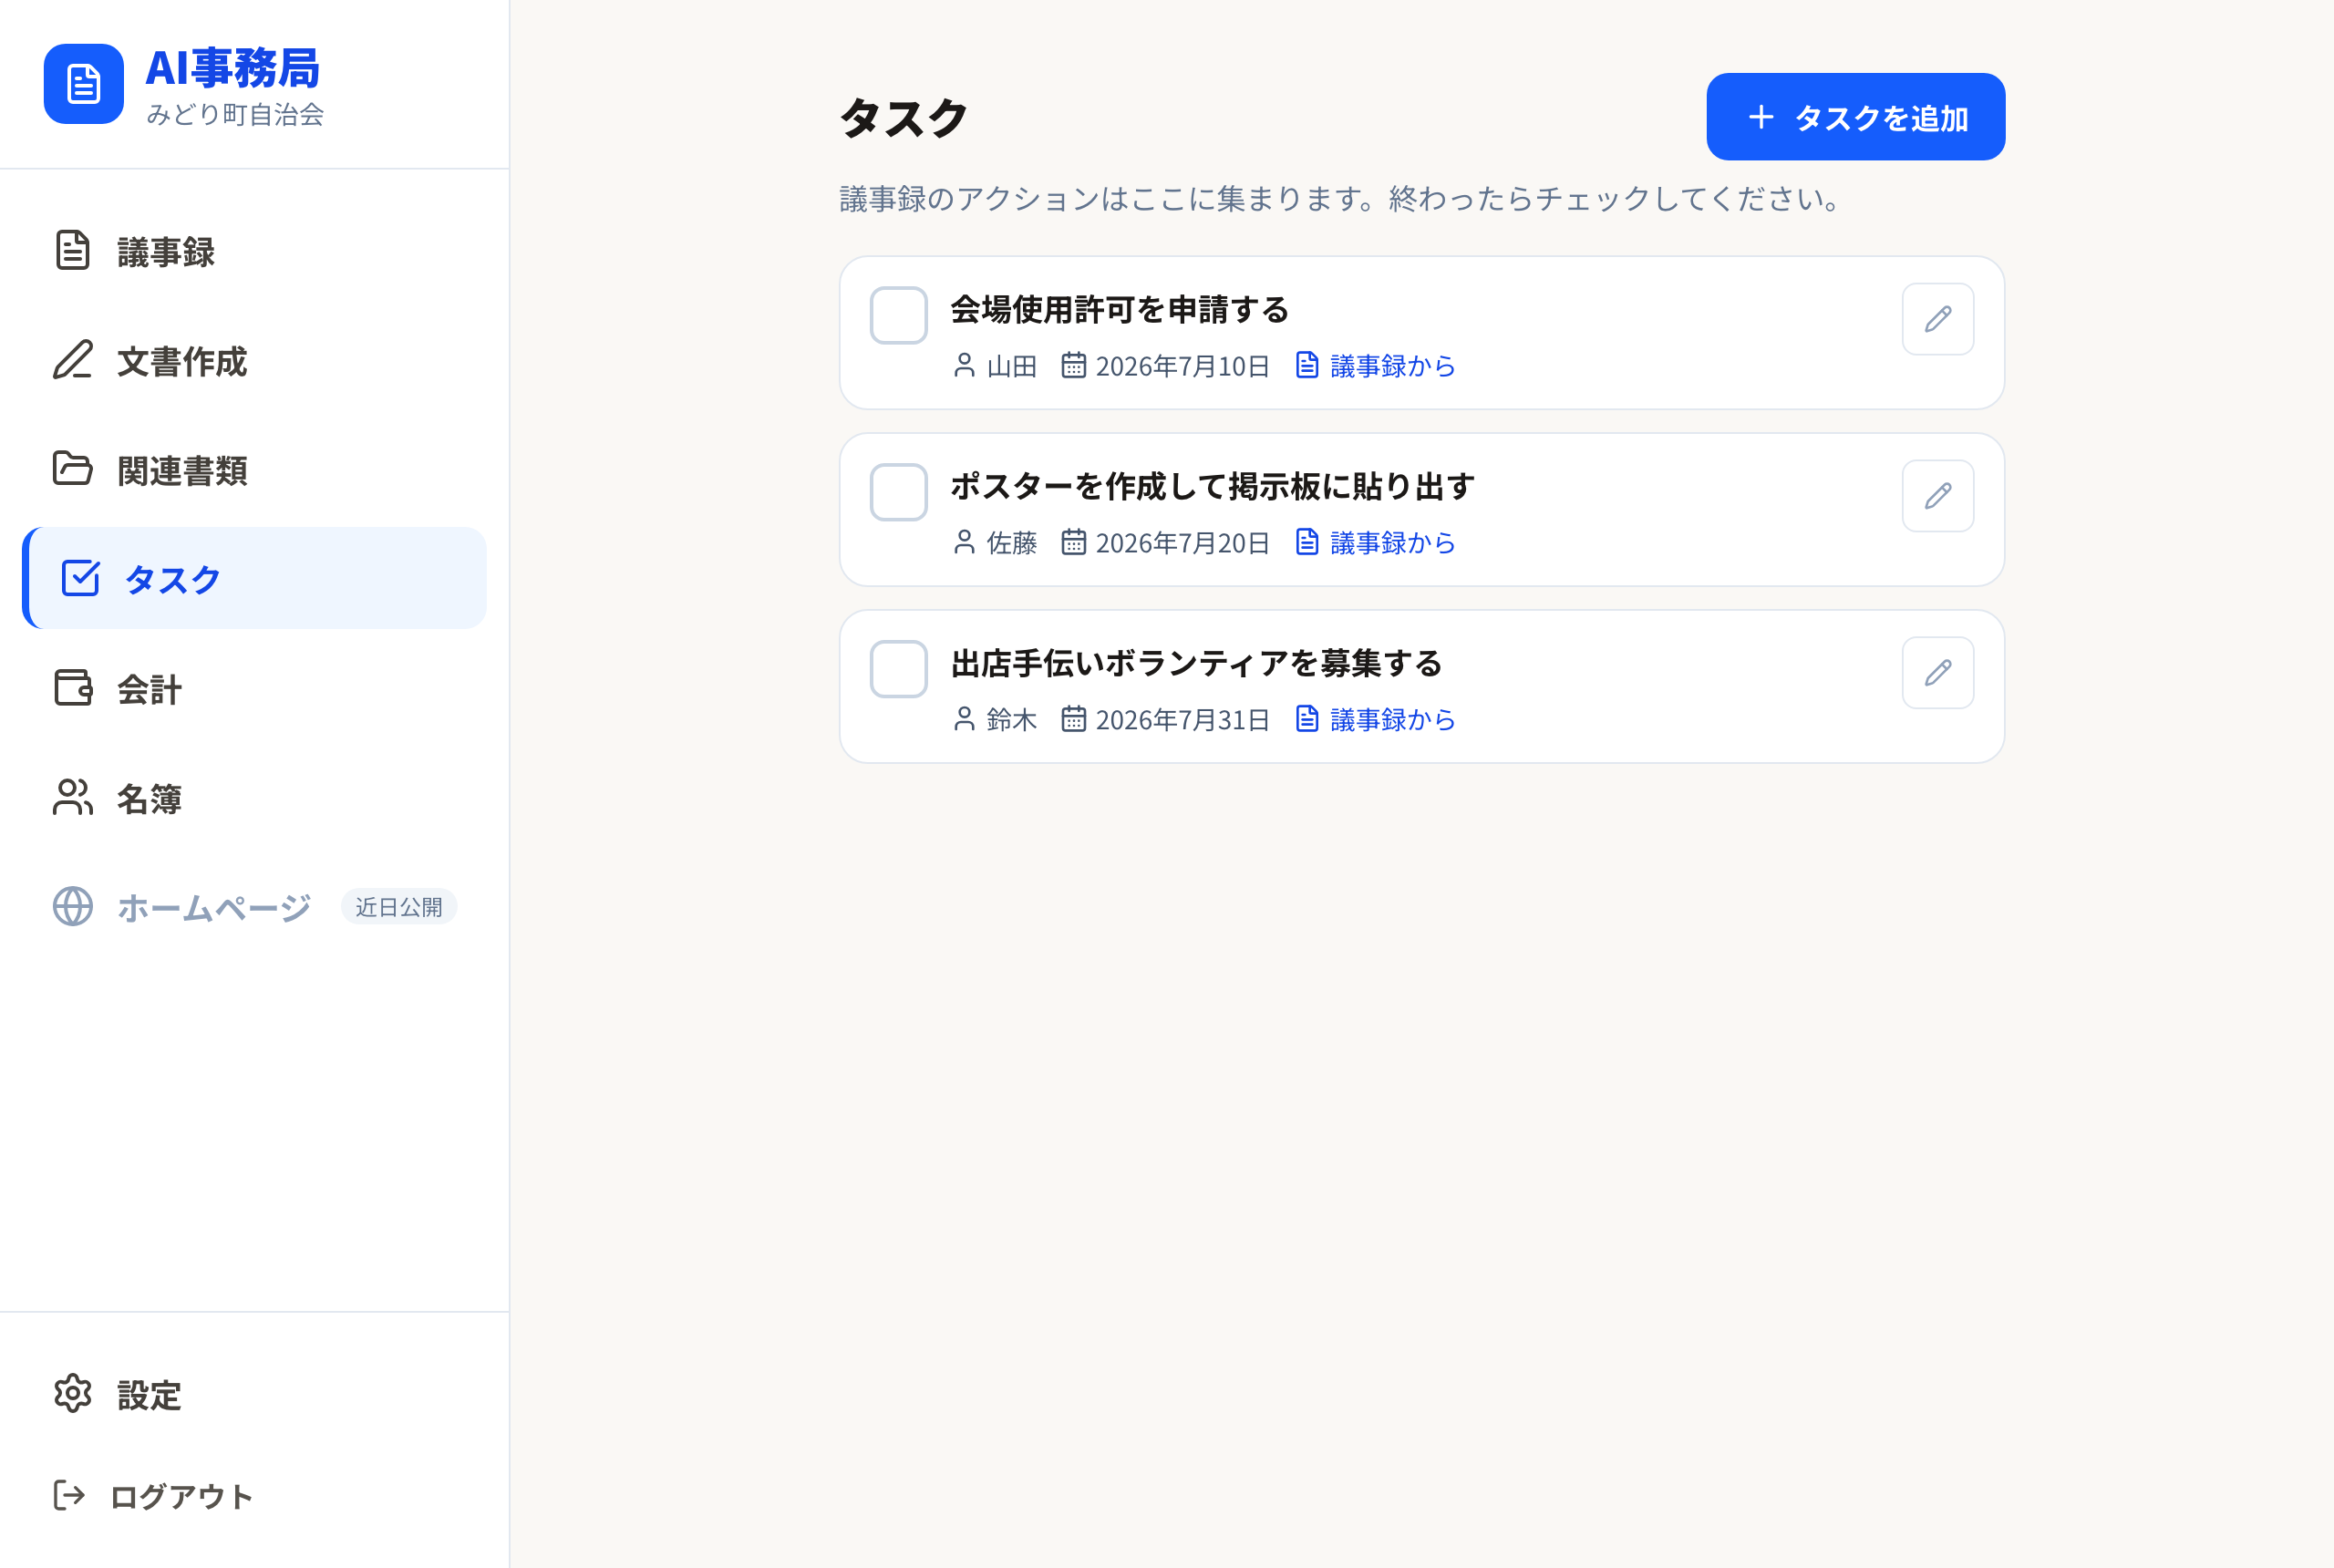
Task: Open the 名簿 section
Action: (x=254, y=797)
